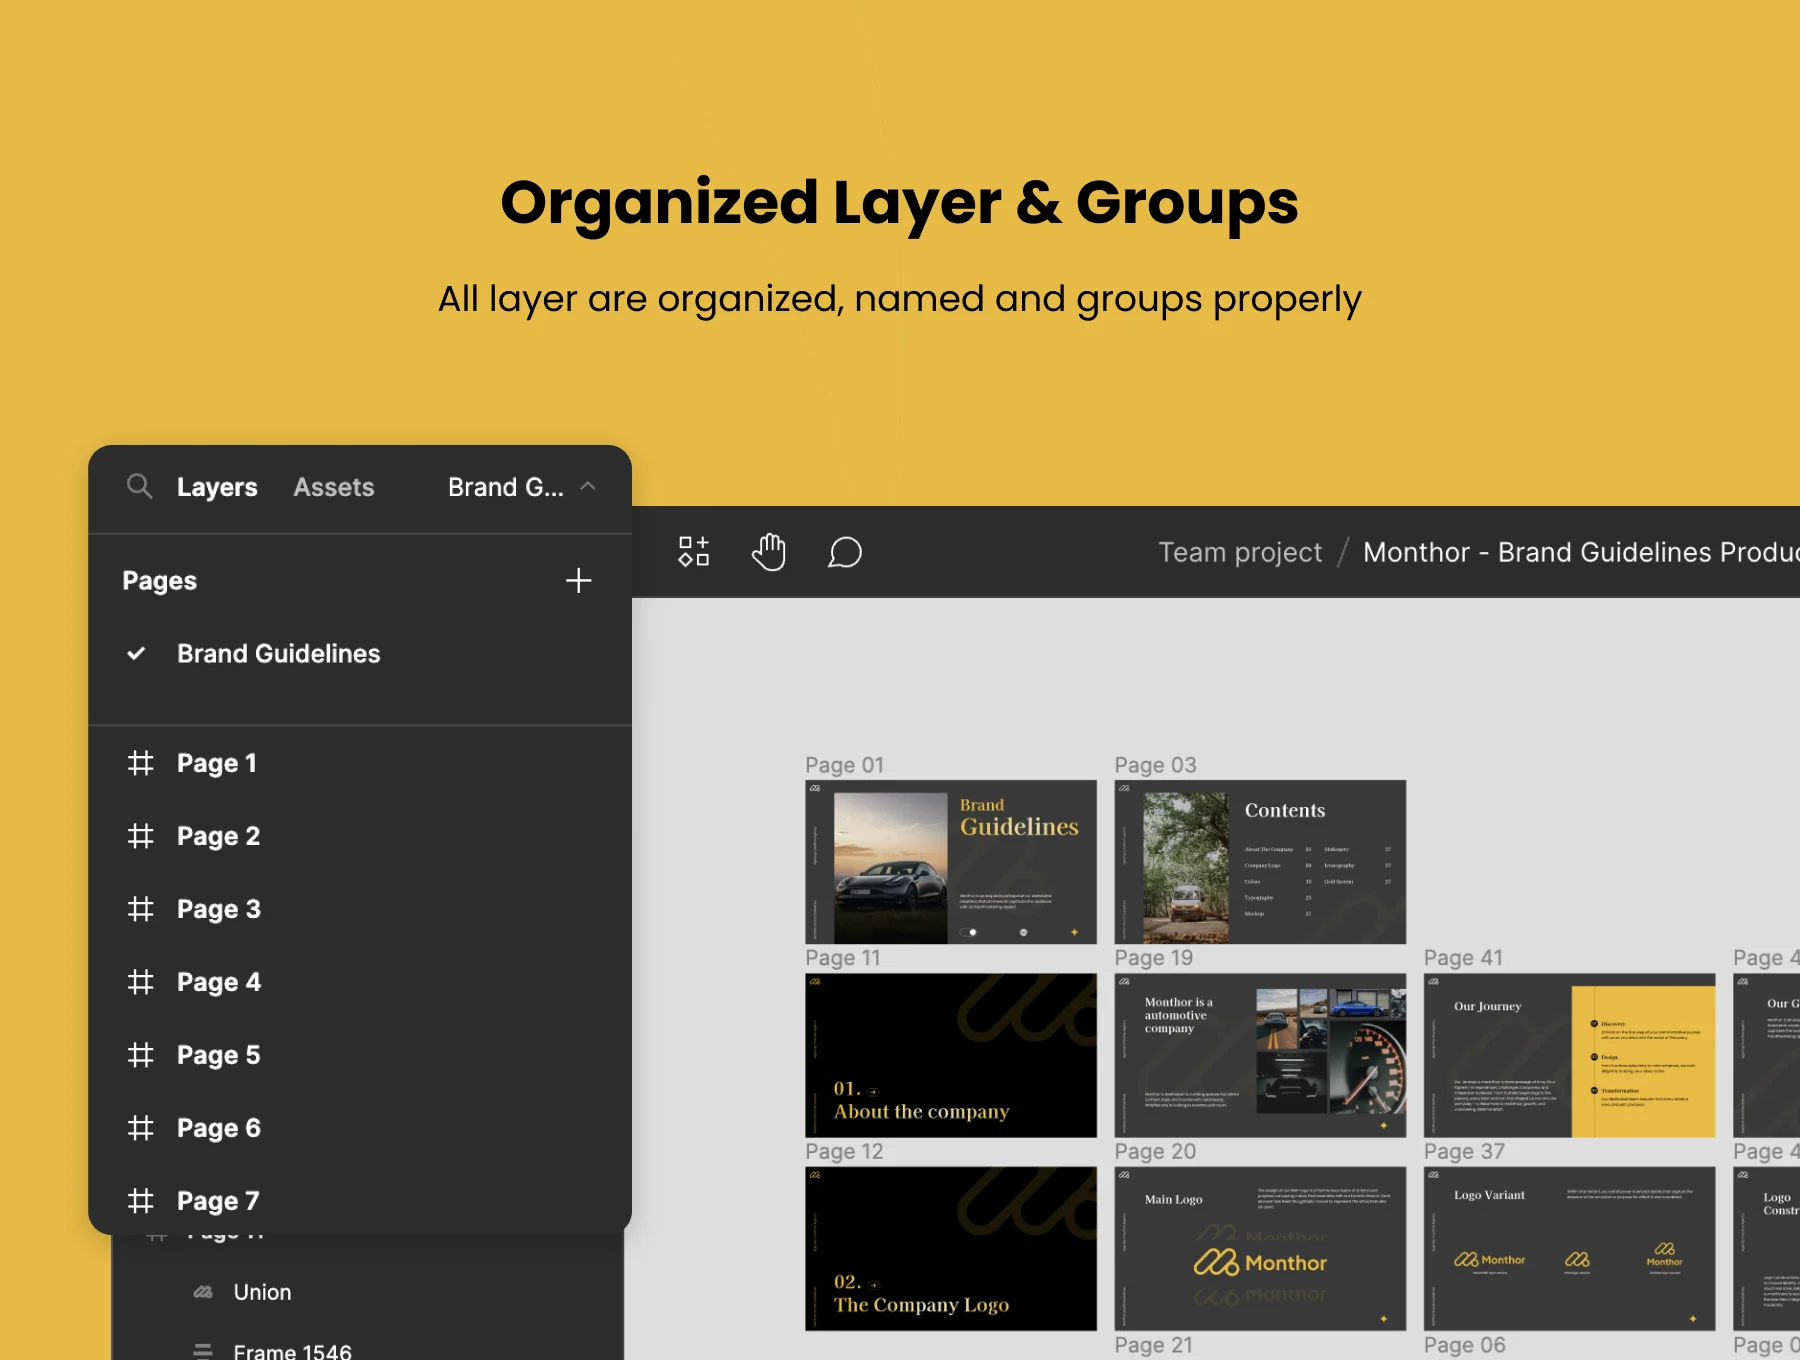Switch to the Layers tab
The height and width of the screenshot is (1360, 1800).
pos(217,487)
